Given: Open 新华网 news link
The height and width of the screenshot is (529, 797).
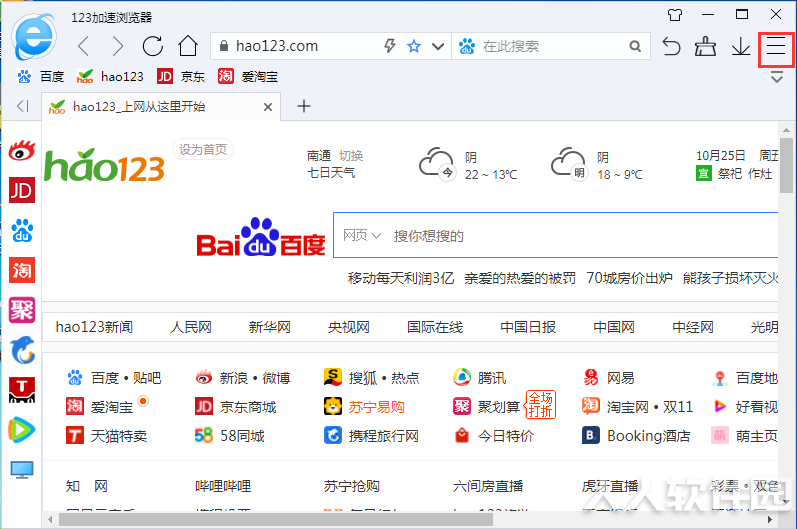Looking at the screenshot, I should pos(269,327).
